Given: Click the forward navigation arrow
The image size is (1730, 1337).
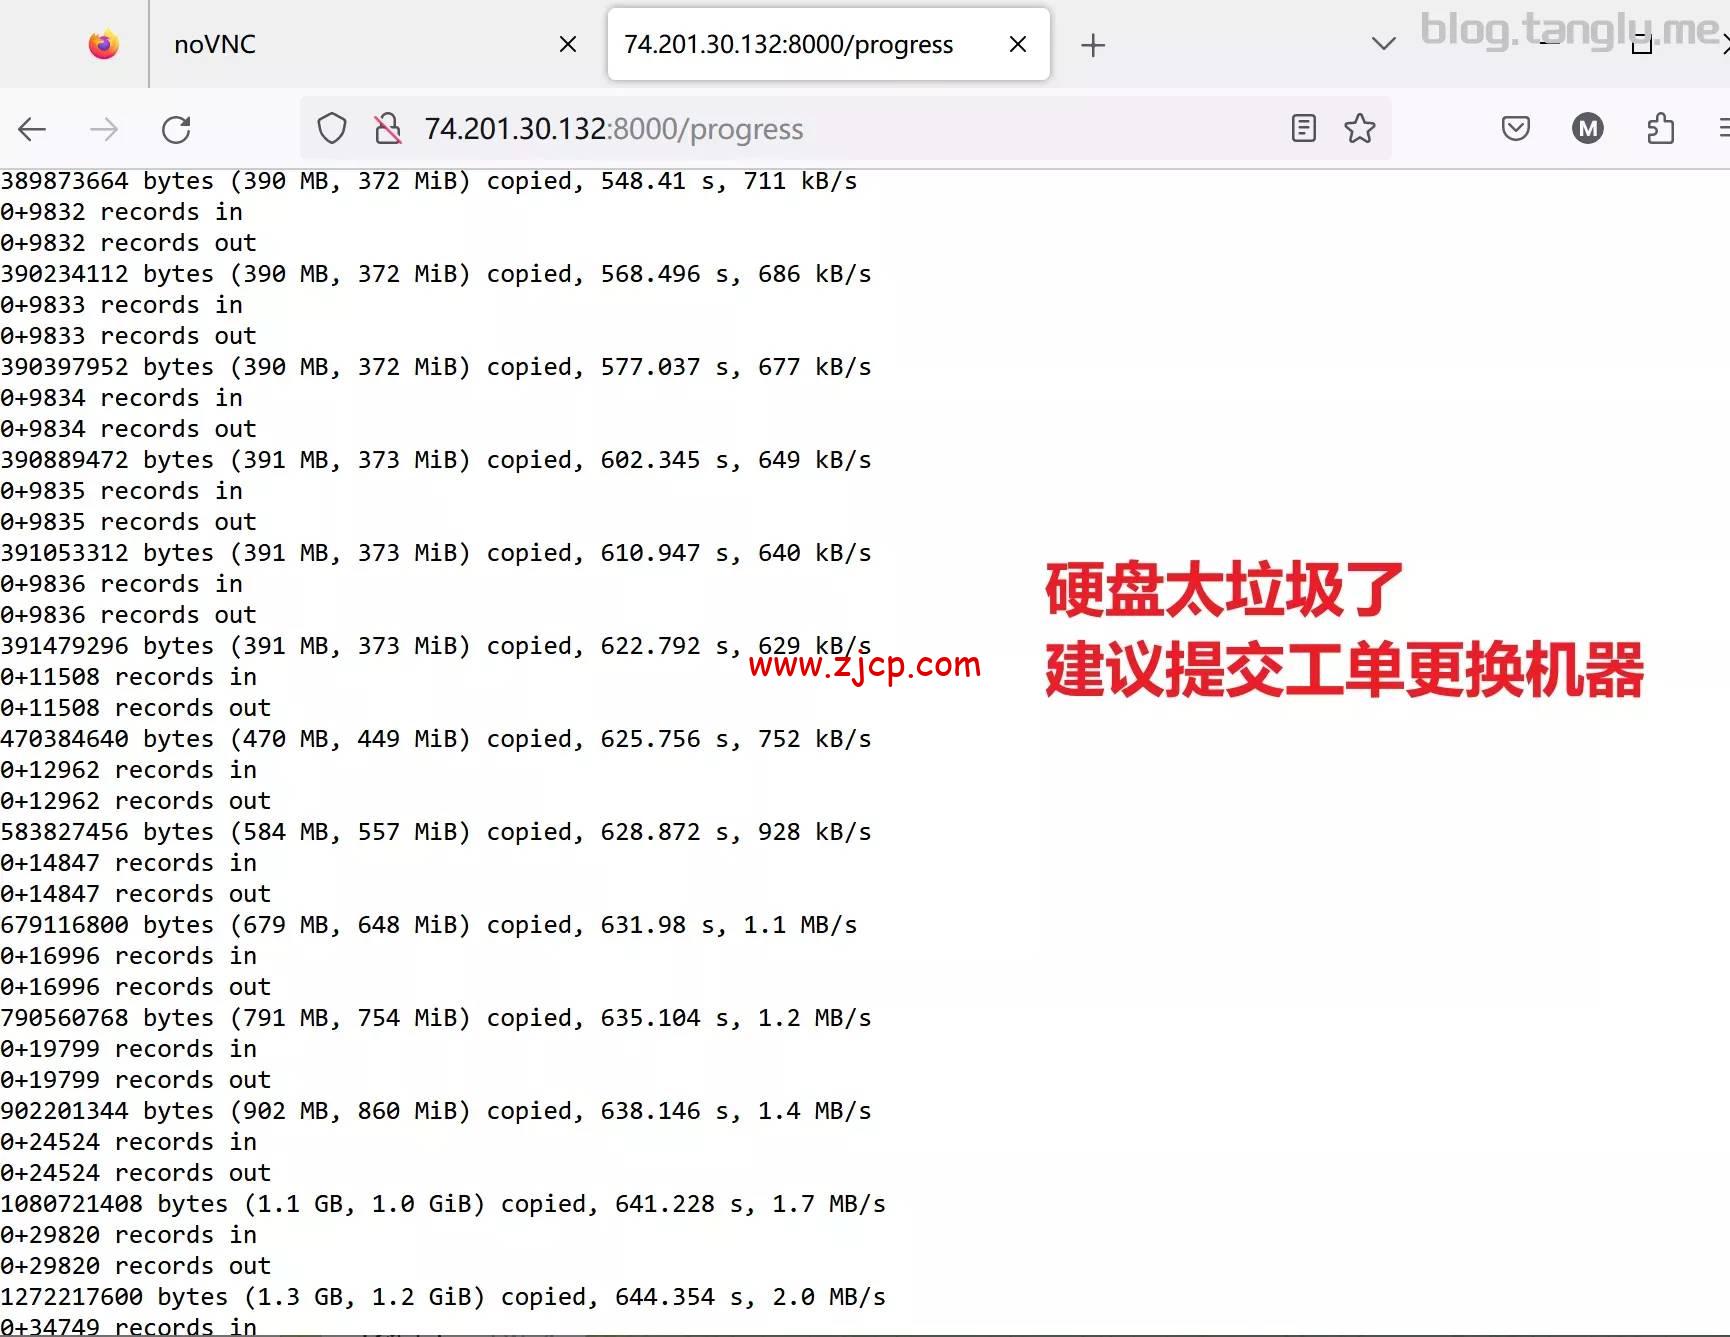Looking at the screenshot, I should (104, 129).
